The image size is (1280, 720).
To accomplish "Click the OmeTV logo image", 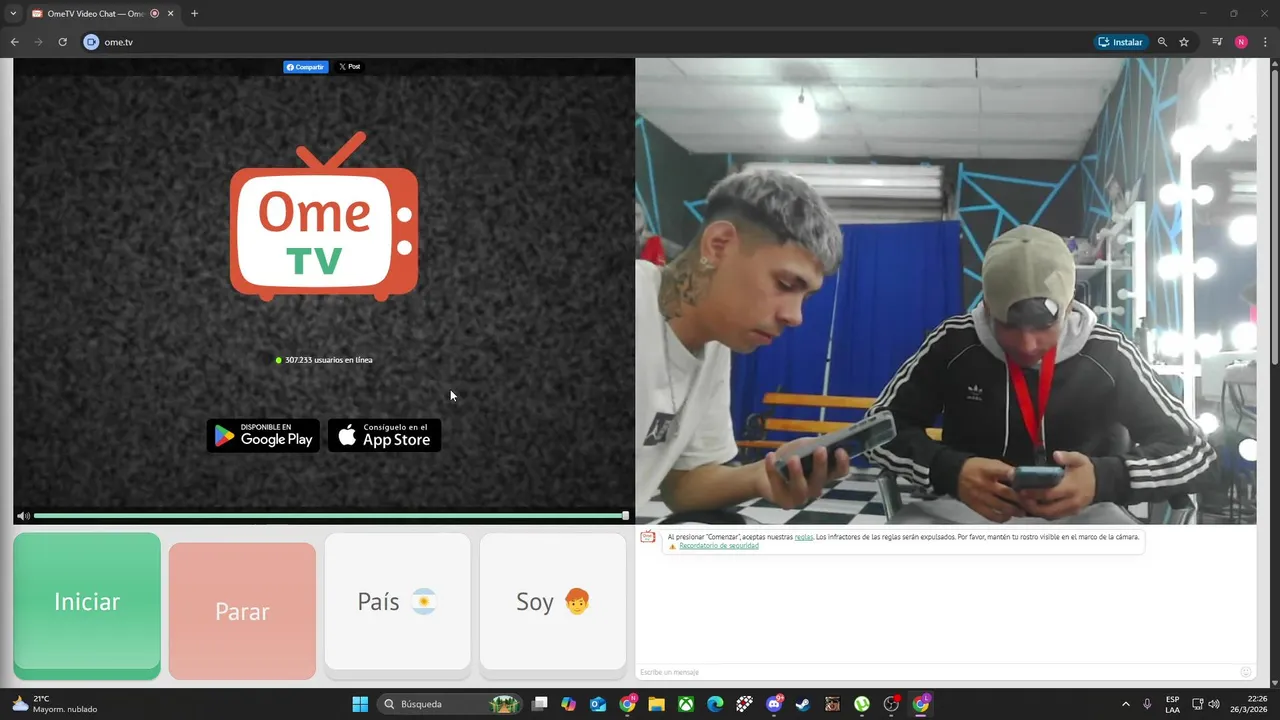I will 324,216.
